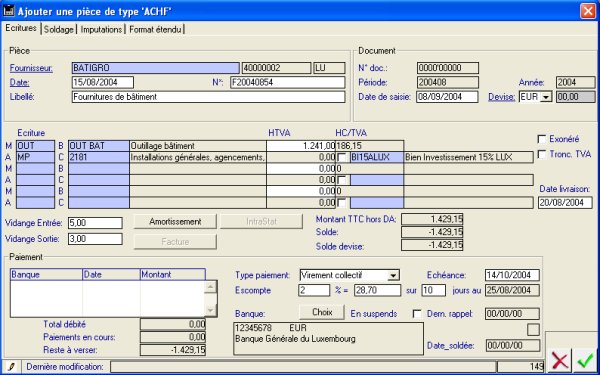Click the Dern. rappel date field
The width and height of the screenshot is (600, 375).
pos(512,314)
